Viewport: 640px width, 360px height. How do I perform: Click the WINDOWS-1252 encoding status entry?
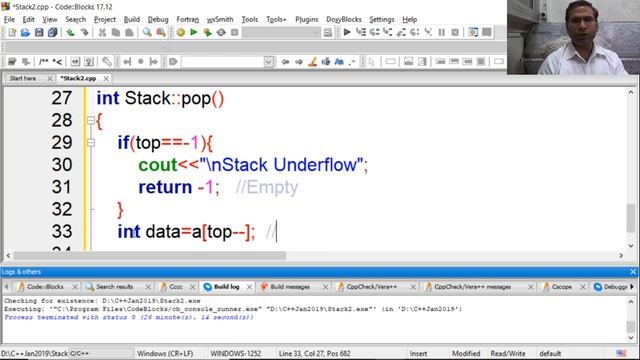click(236, 353)
